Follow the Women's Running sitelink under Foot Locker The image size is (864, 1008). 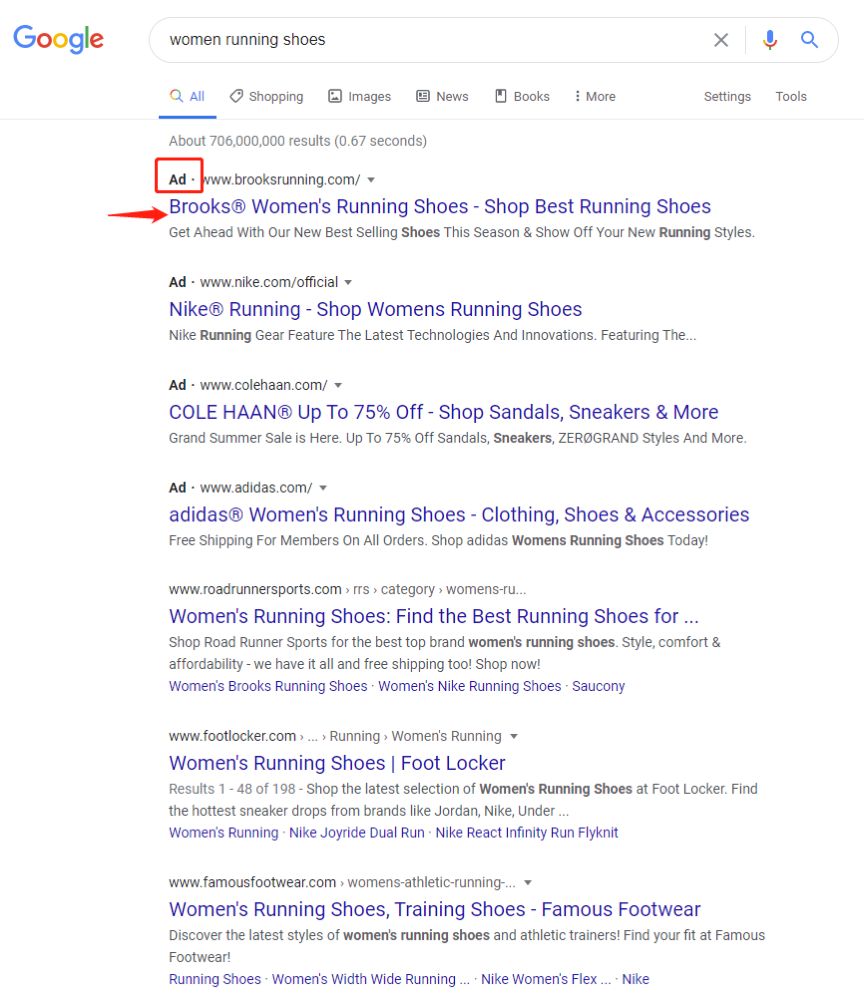pos(224,833)
